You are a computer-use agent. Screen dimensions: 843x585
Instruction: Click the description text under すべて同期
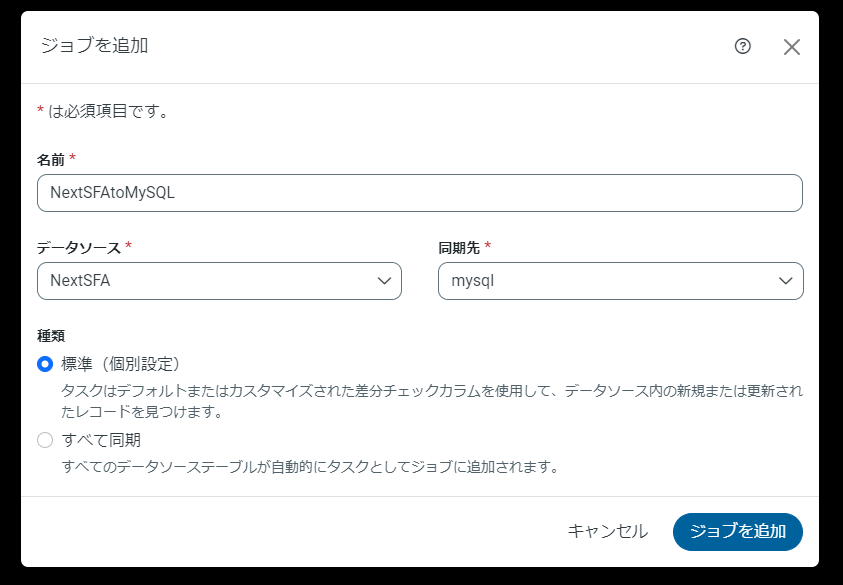pyautogui.click(x=309, y=466)
